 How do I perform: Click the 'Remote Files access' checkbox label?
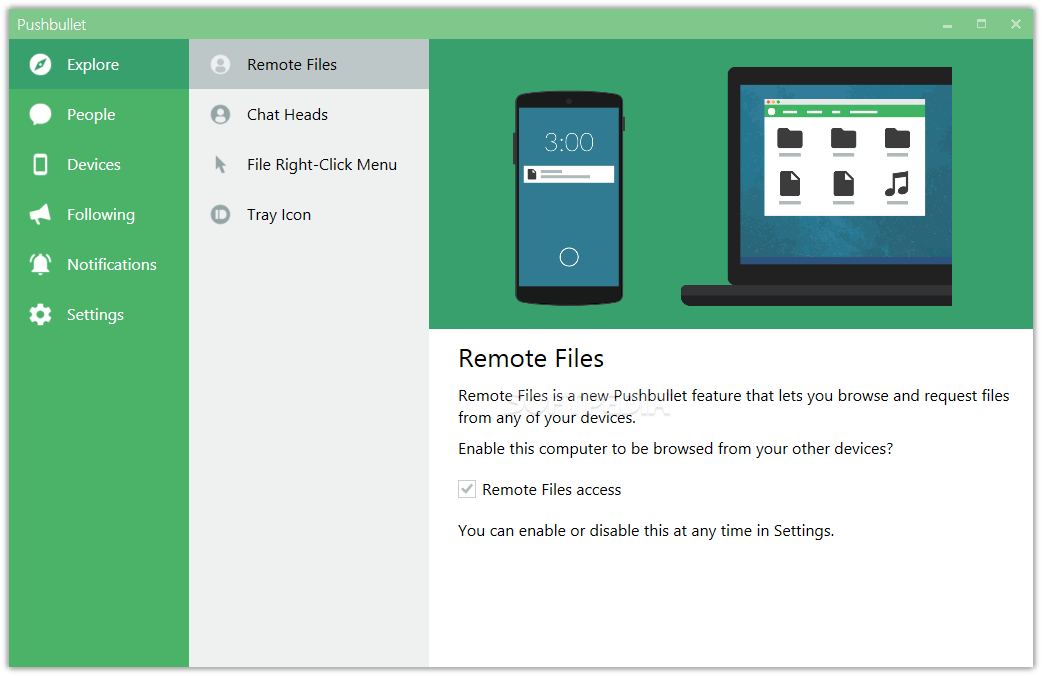pyautogui.click(x=552, y=490)
